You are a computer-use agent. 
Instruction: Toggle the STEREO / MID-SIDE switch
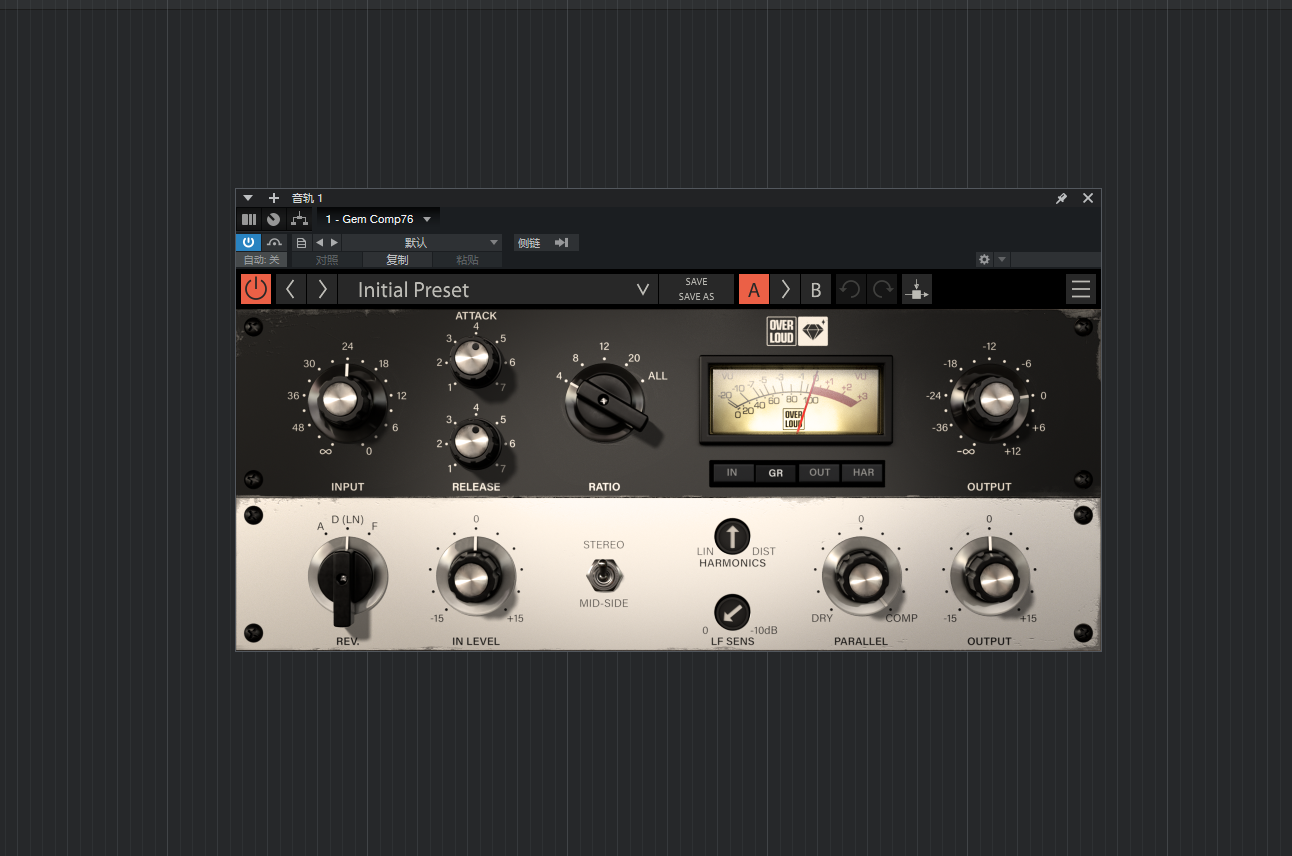coord(603,574)
